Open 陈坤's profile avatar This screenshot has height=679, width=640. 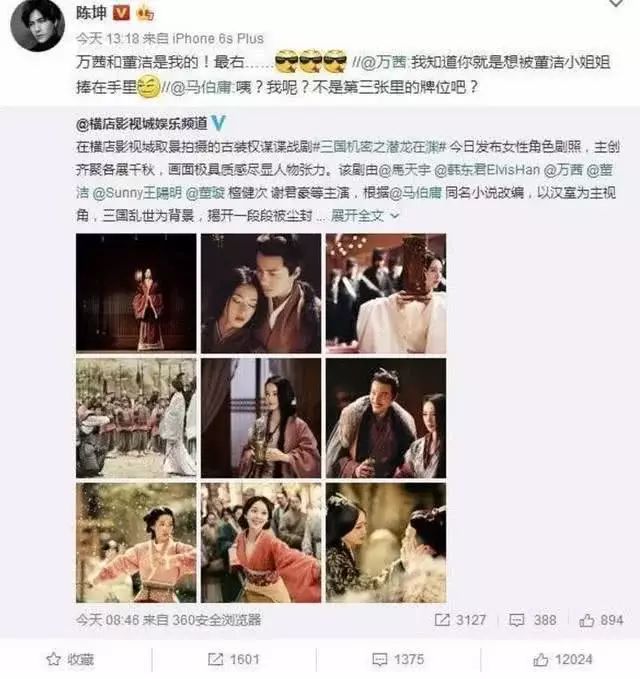(37, 25)
